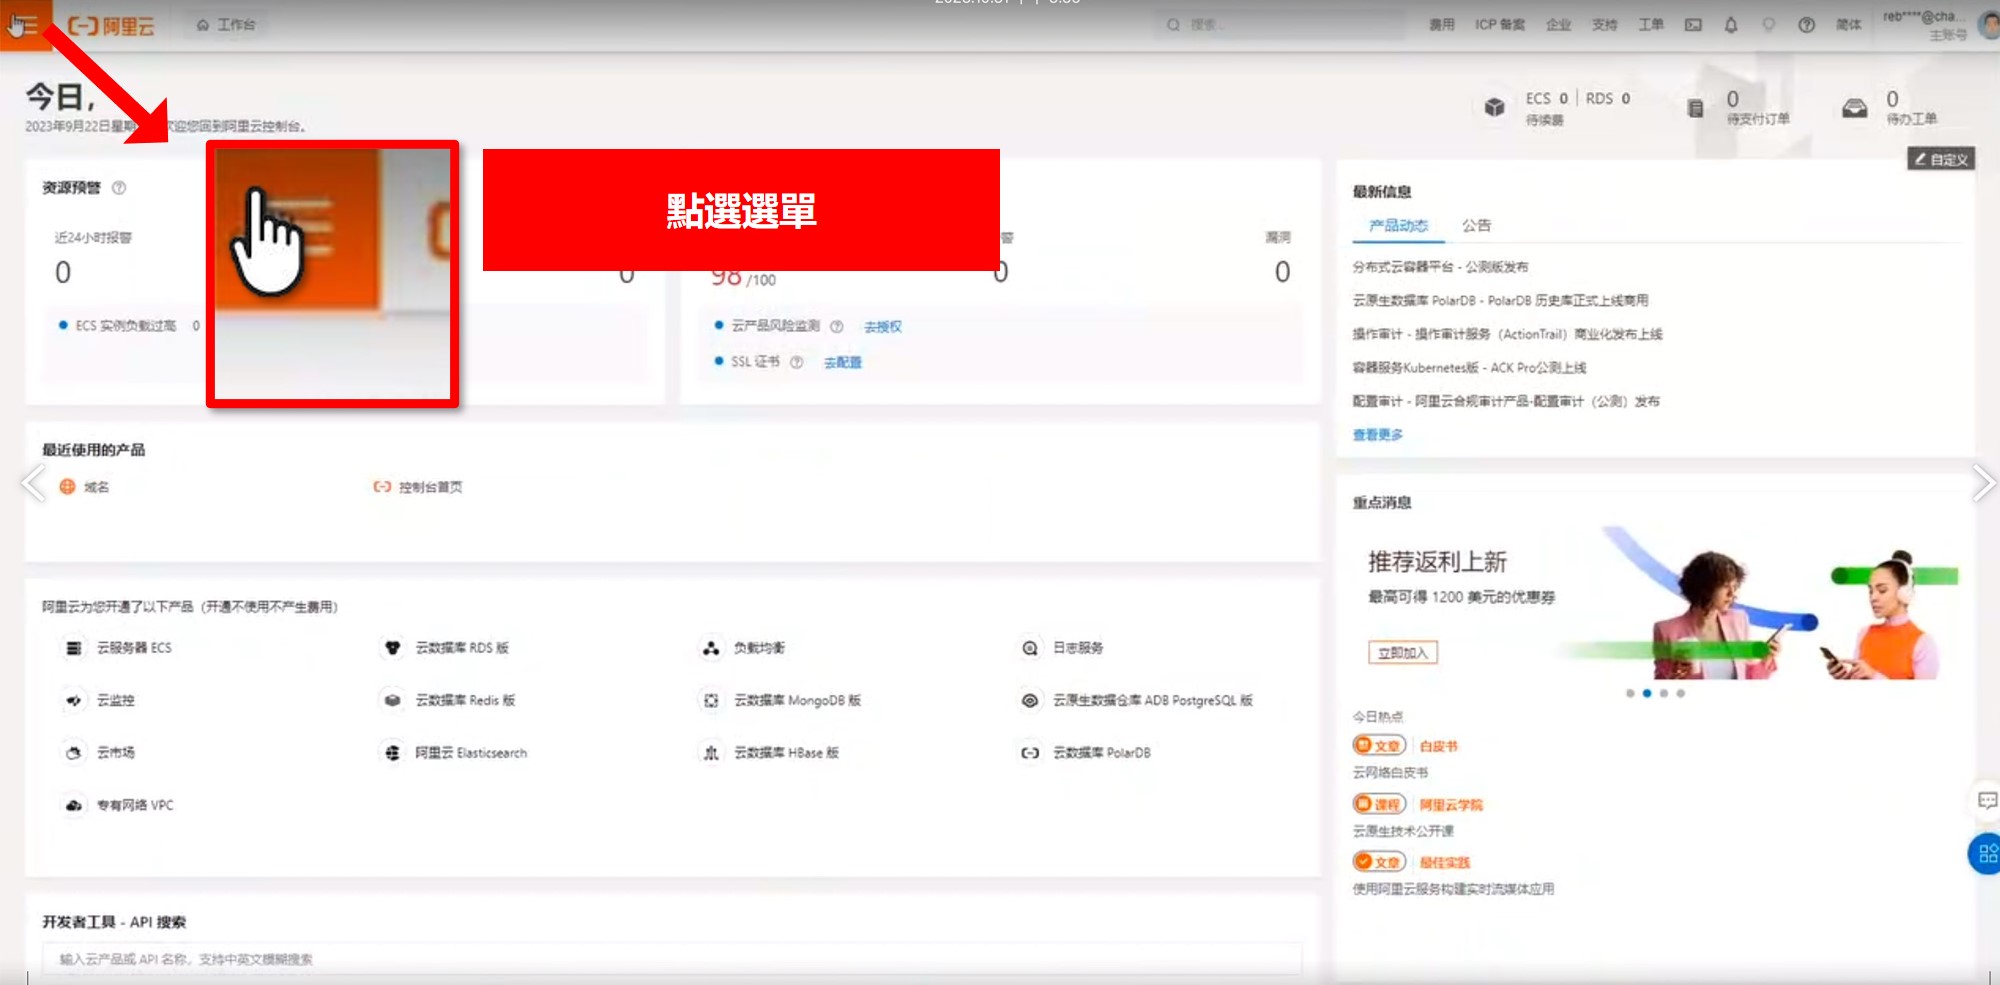Select the 产品动态 tab
Viewport: 2000px width, 985px height.
tap(1398, 226)
